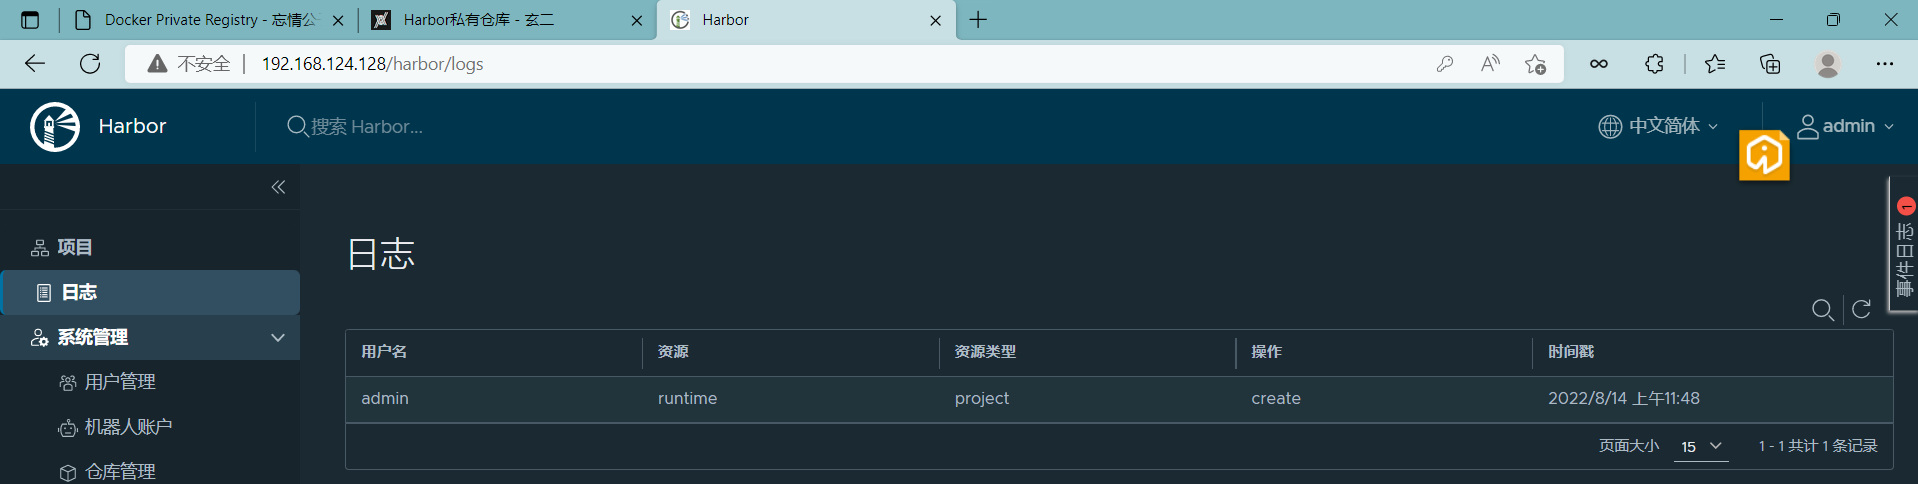Click the 1 - 1 共计 1 条记录 text

point(1818,446)
